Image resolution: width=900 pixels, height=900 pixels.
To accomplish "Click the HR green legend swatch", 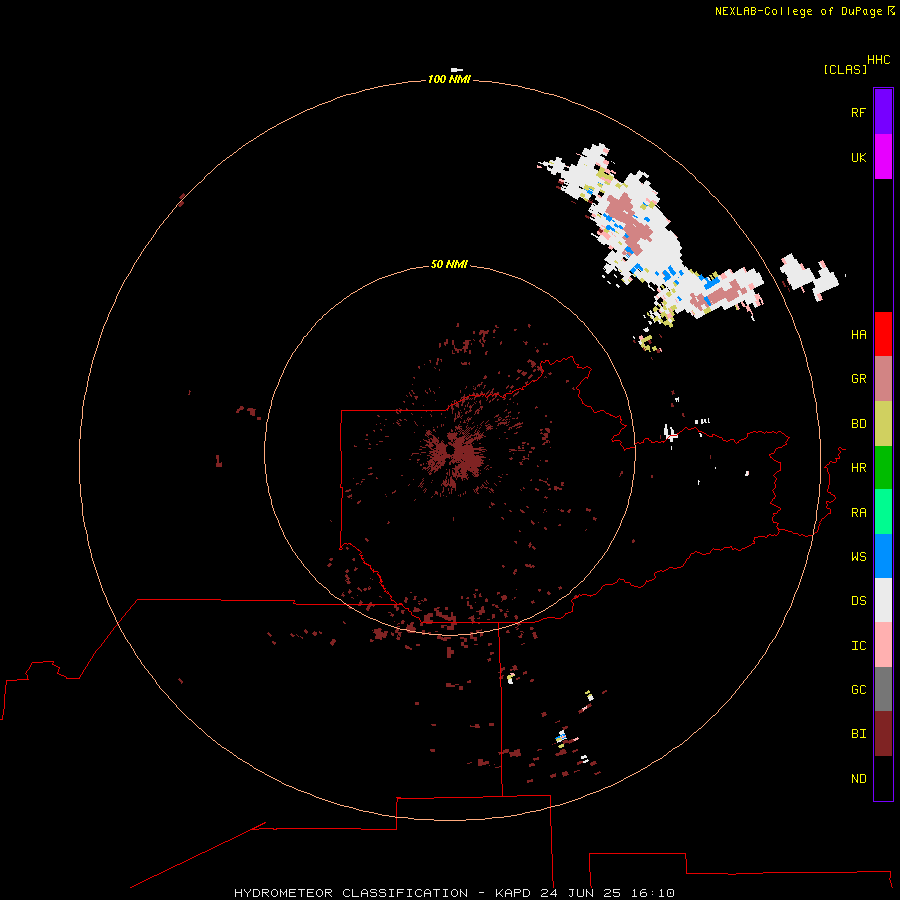I will (x=883, y=468).
